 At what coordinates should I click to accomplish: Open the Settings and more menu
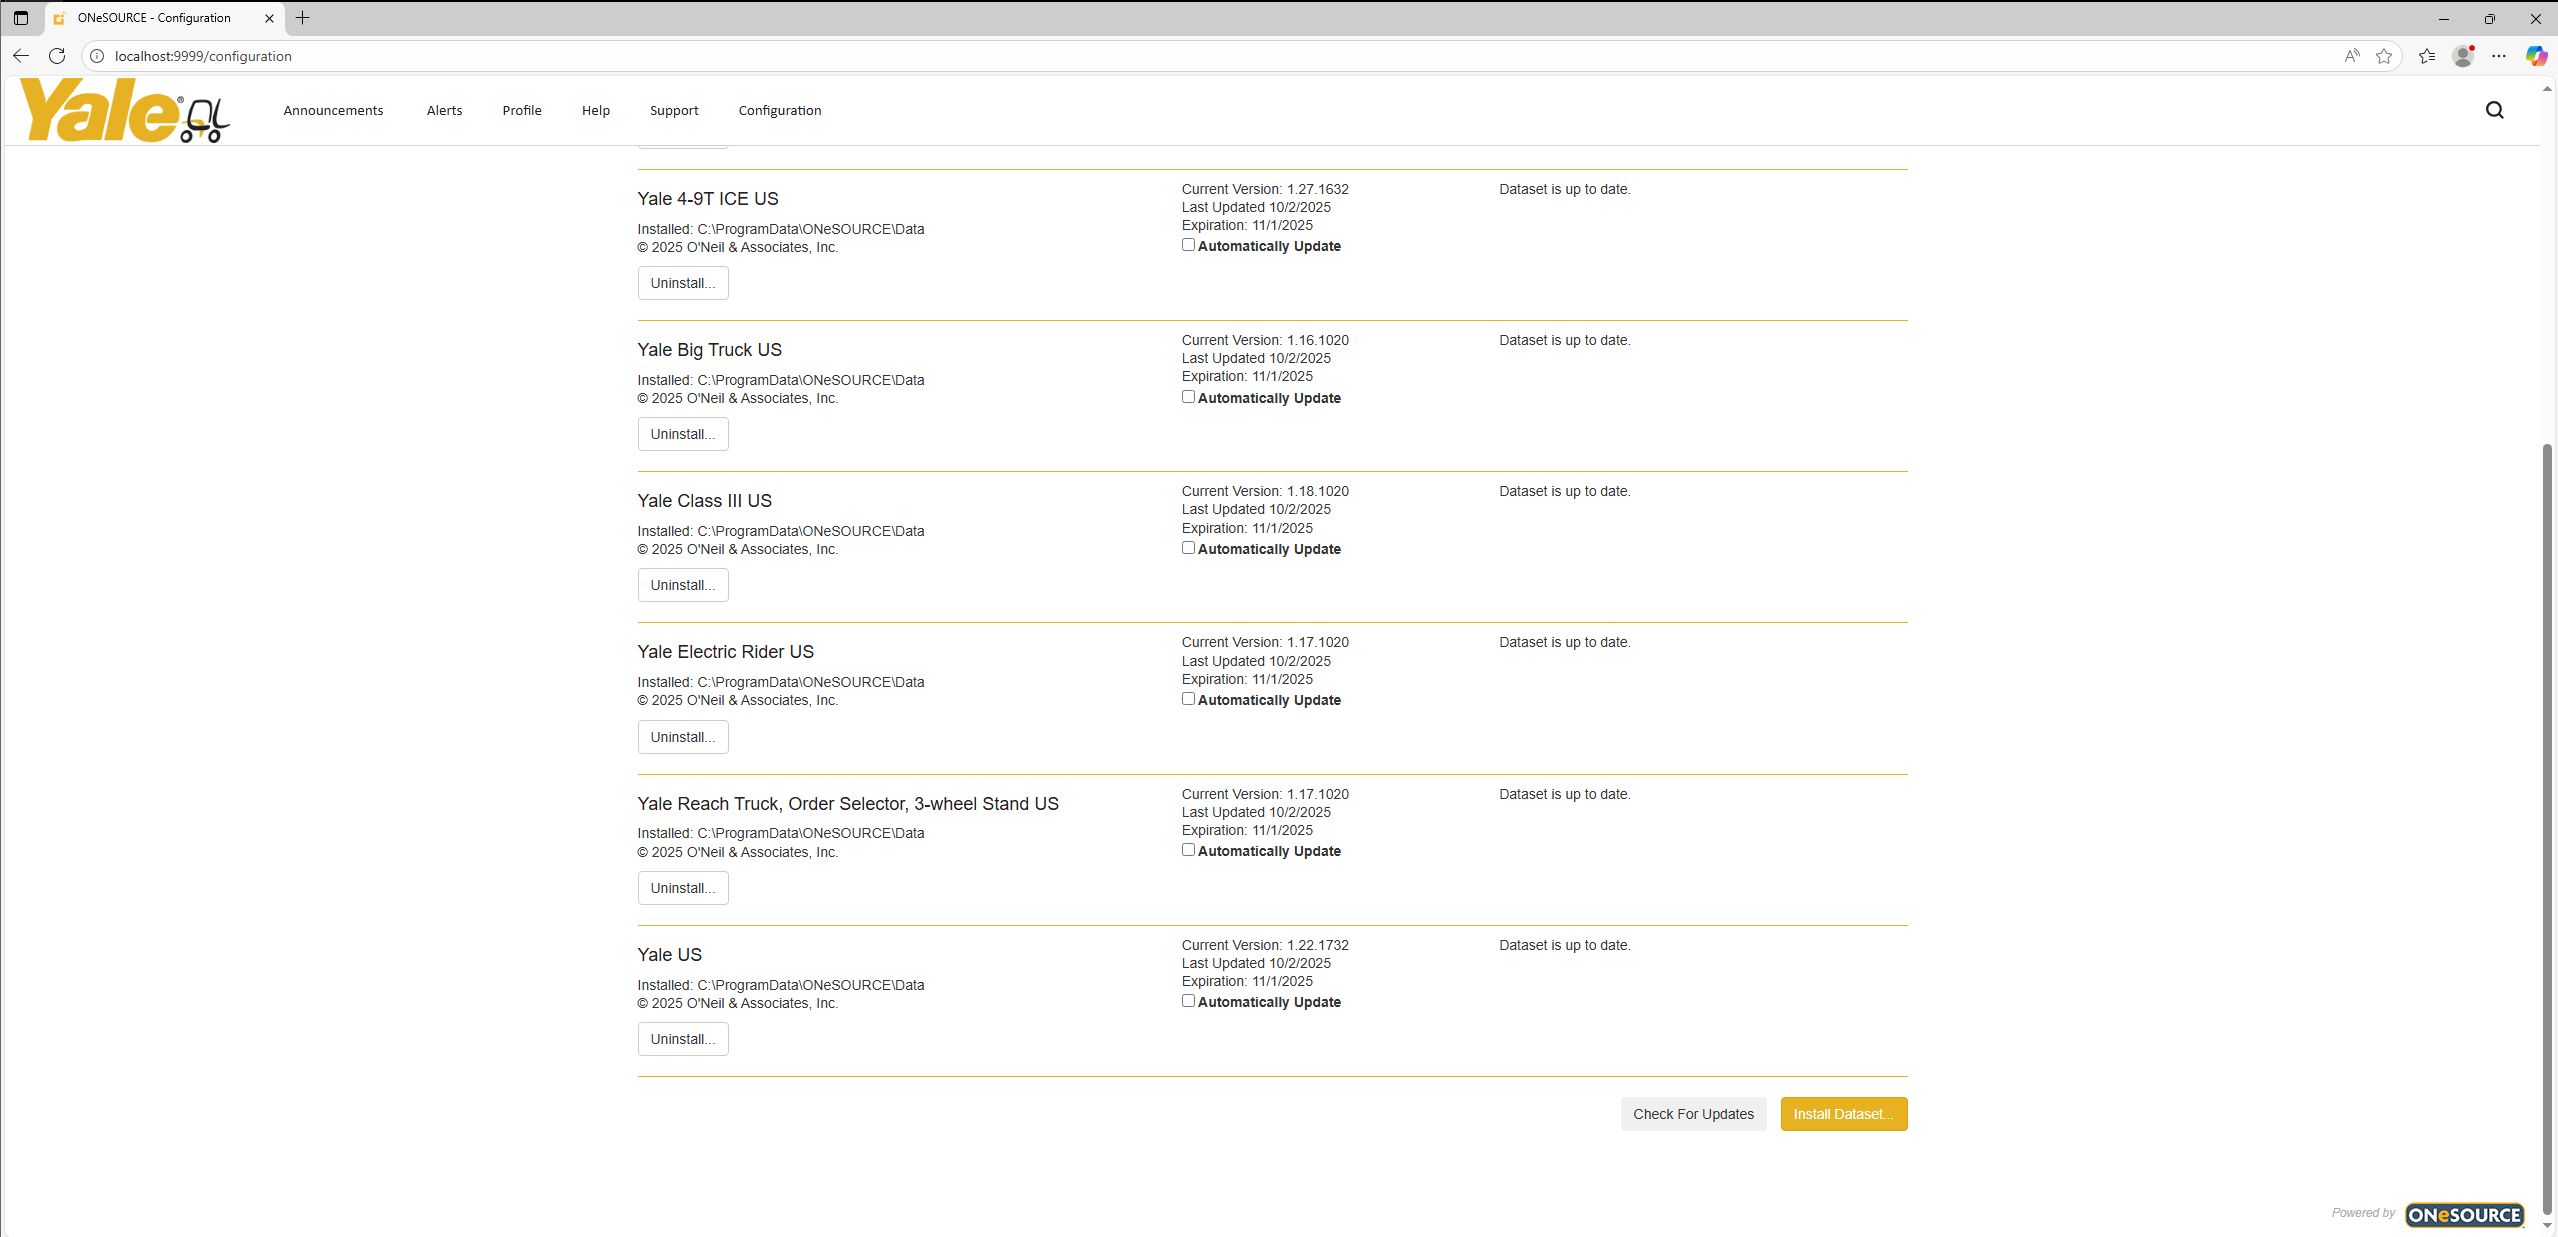click(x=2500, y=56)
